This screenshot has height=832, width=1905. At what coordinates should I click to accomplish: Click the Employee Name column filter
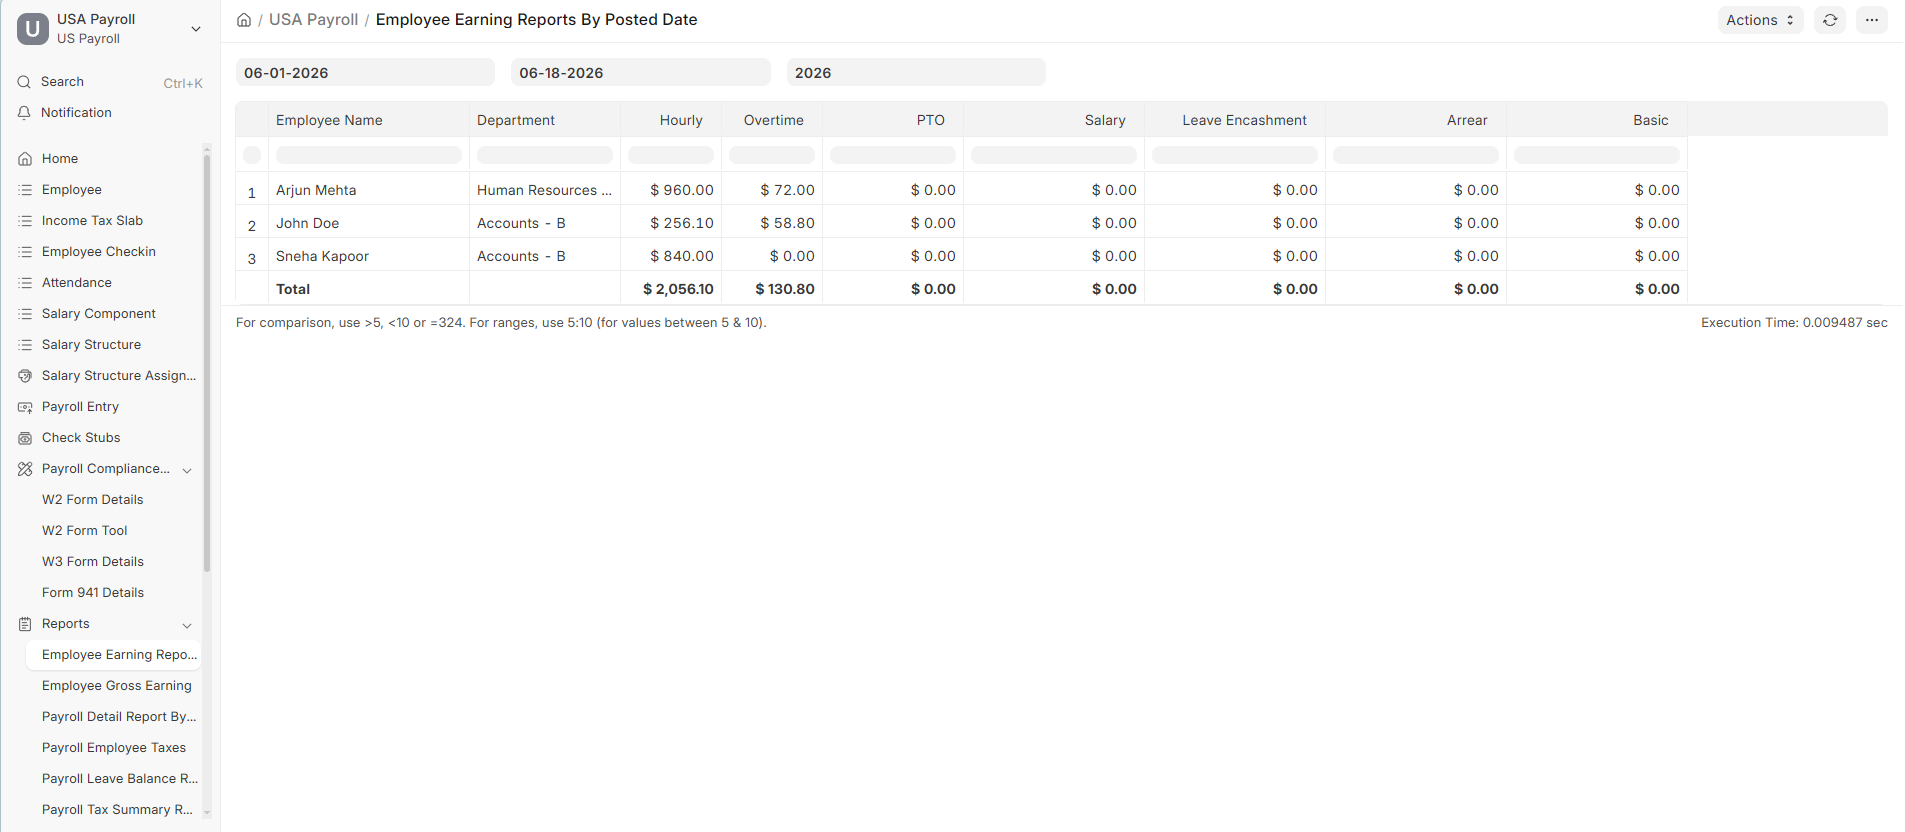(369, 155)
